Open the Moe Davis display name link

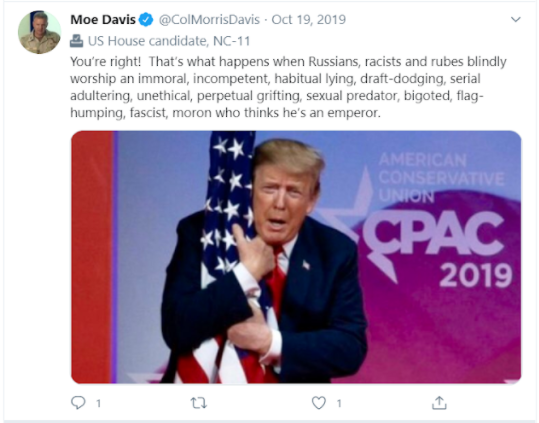(103, 20)
